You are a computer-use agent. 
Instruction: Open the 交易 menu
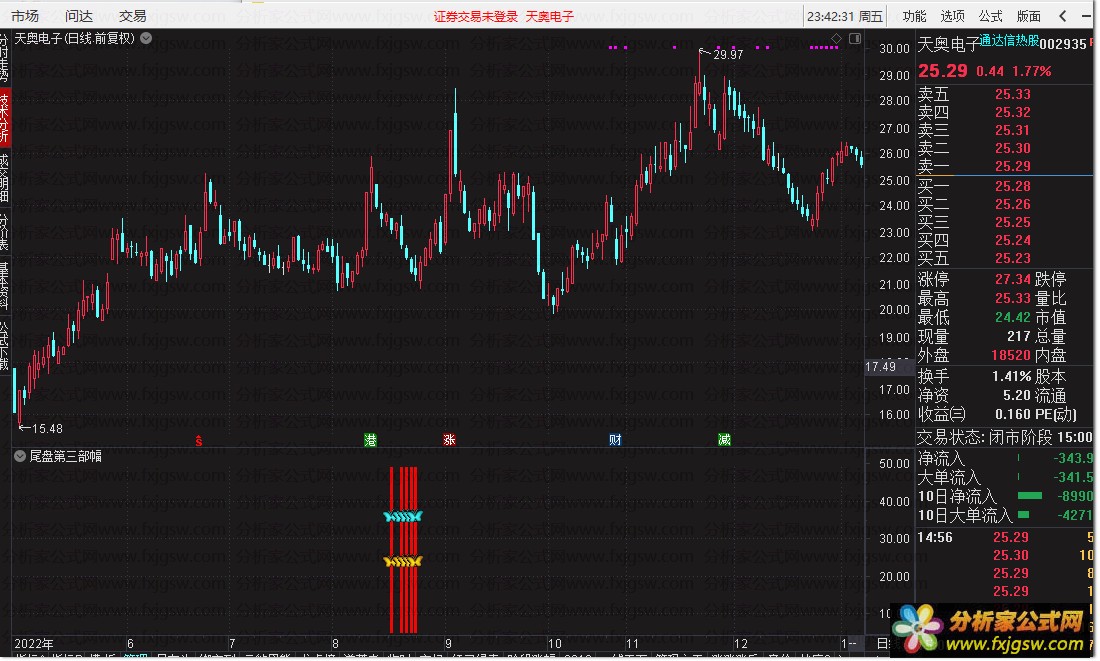(133, 15)
